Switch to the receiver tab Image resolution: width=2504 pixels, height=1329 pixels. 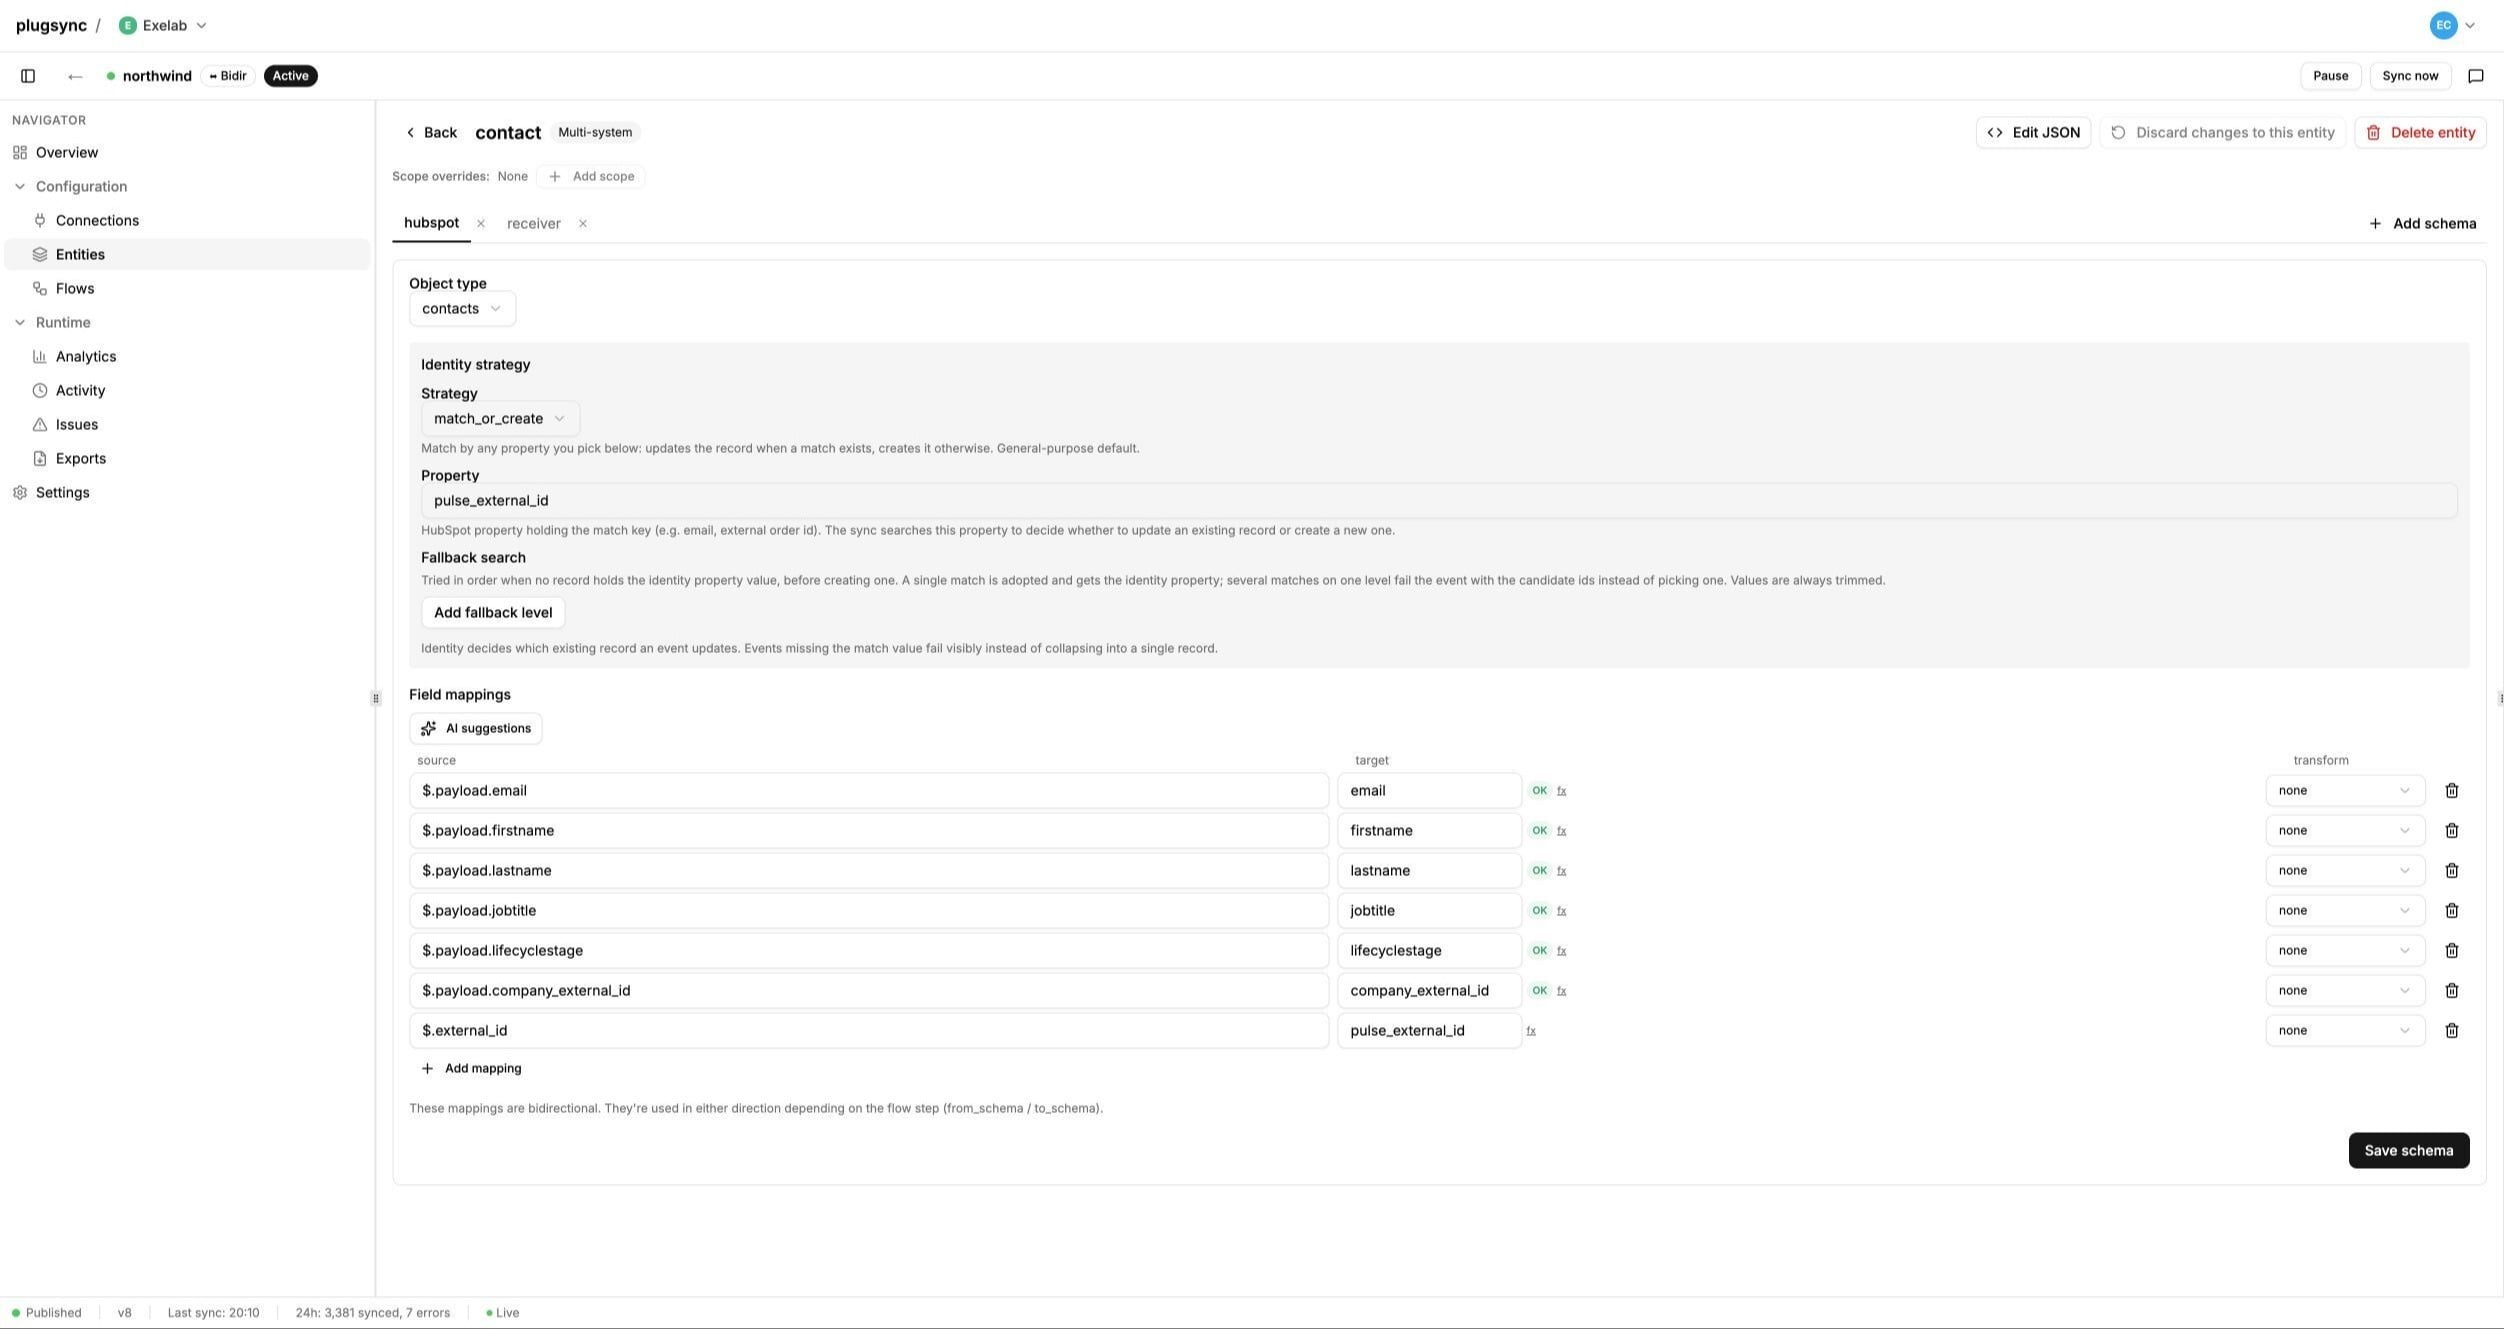point(534,224)
